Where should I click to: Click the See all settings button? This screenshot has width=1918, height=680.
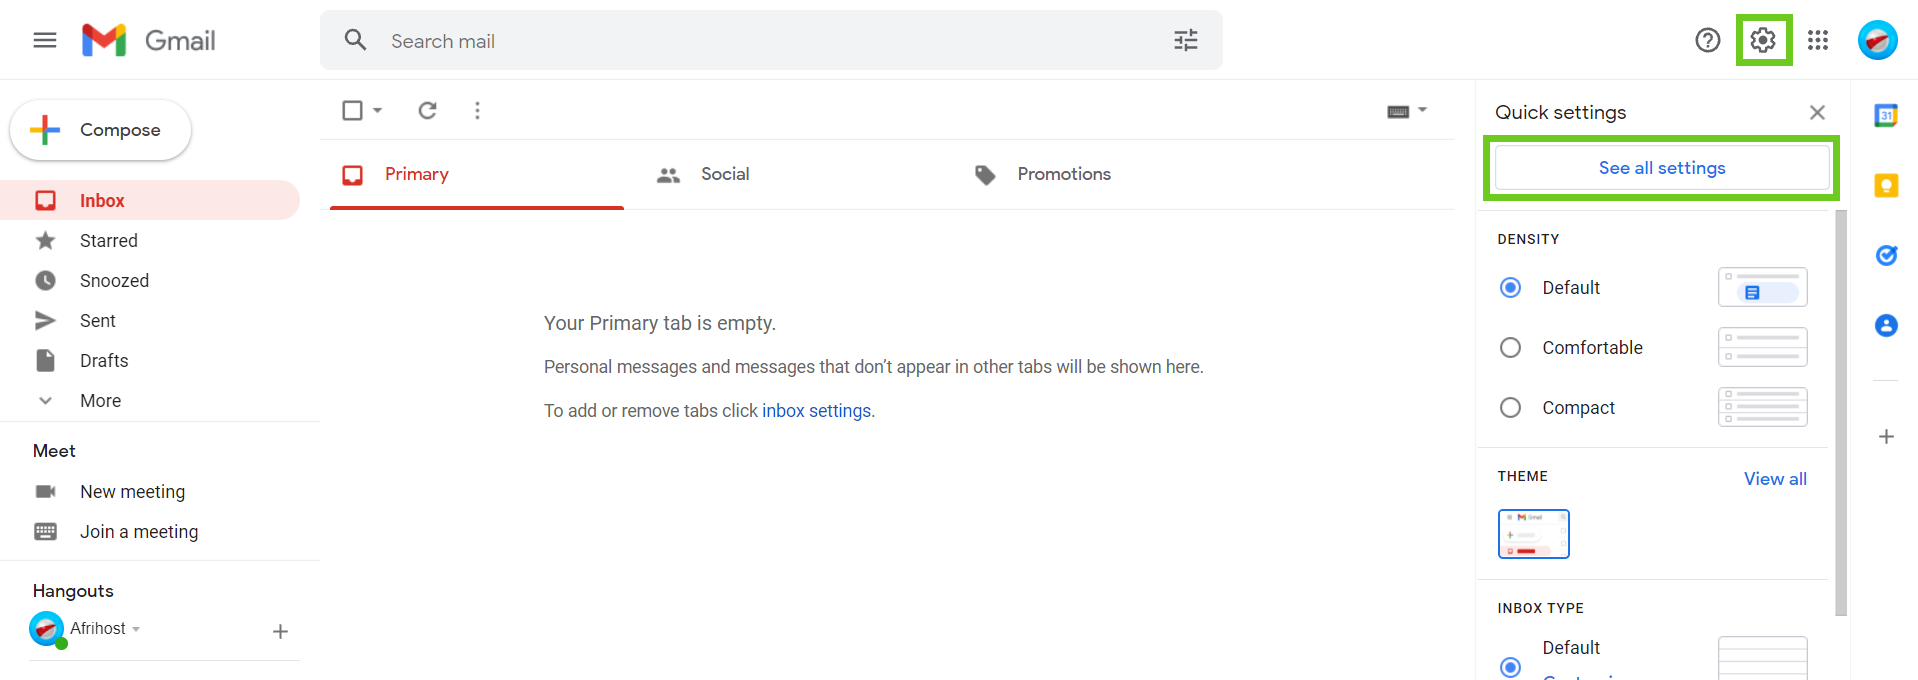[x=1661, y=168]
